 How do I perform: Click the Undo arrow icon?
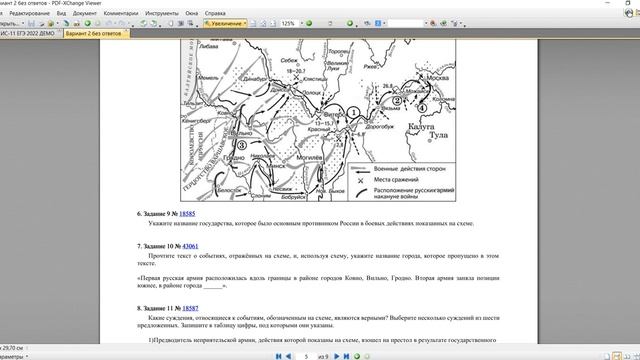[x=109, y=24]
